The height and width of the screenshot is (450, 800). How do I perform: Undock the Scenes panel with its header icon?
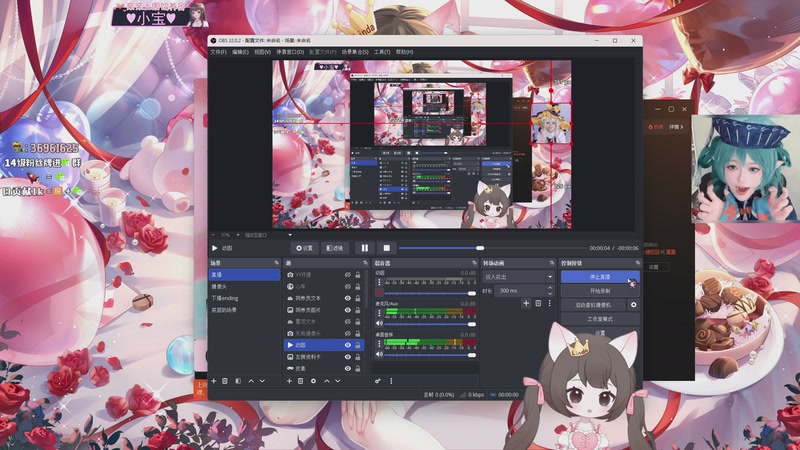(x=277, y=263)
